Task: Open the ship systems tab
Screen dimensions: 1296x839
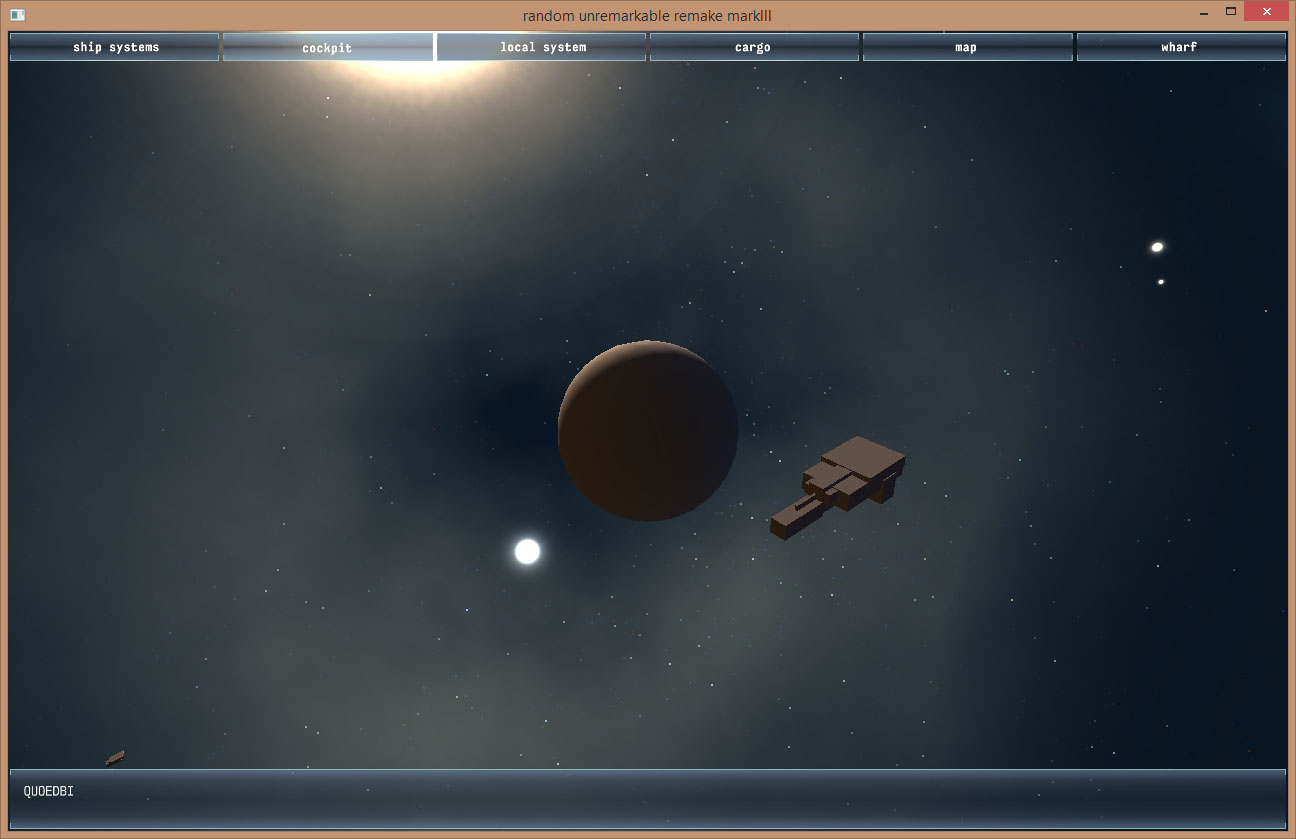Action: pos(115,47)
